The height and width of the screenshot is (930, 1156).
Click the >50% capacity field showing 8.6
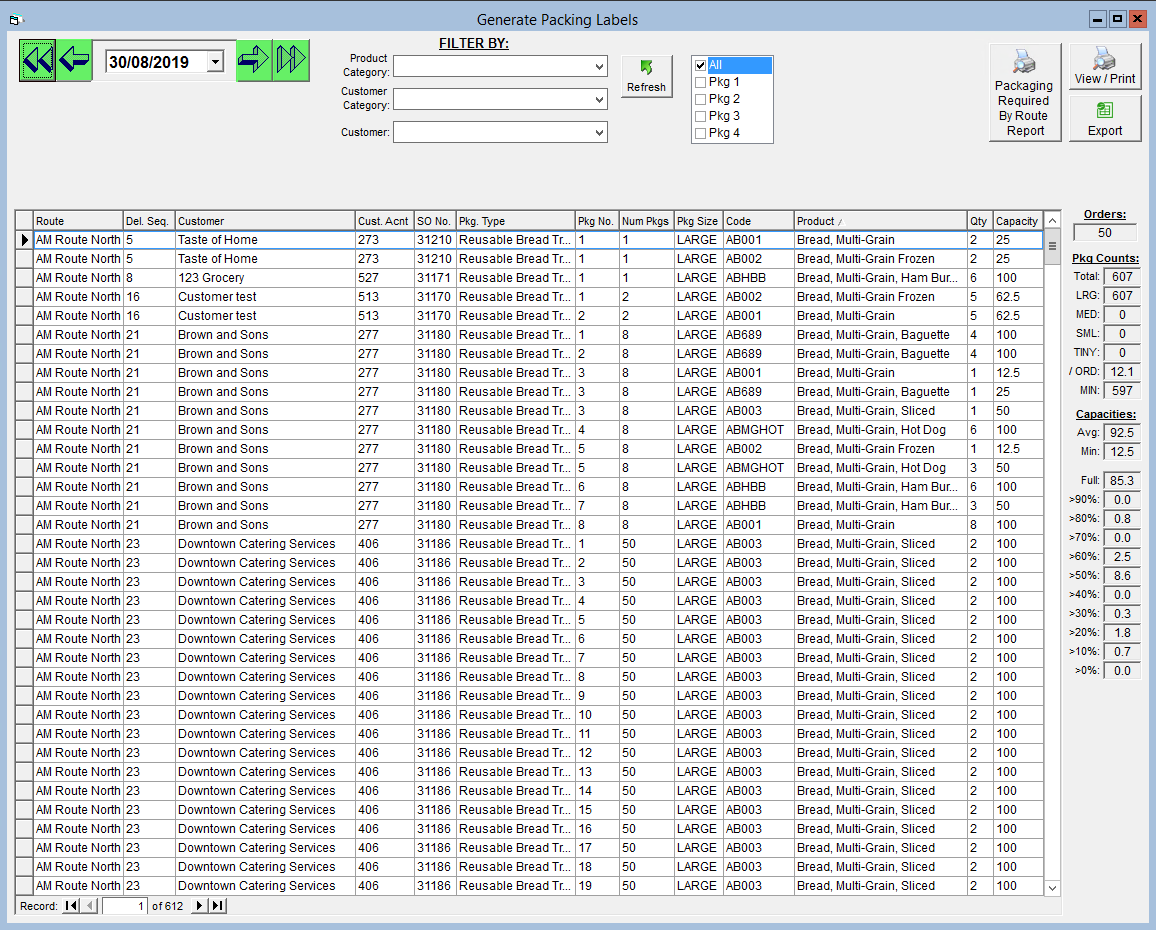click(x=1122, y=576)
